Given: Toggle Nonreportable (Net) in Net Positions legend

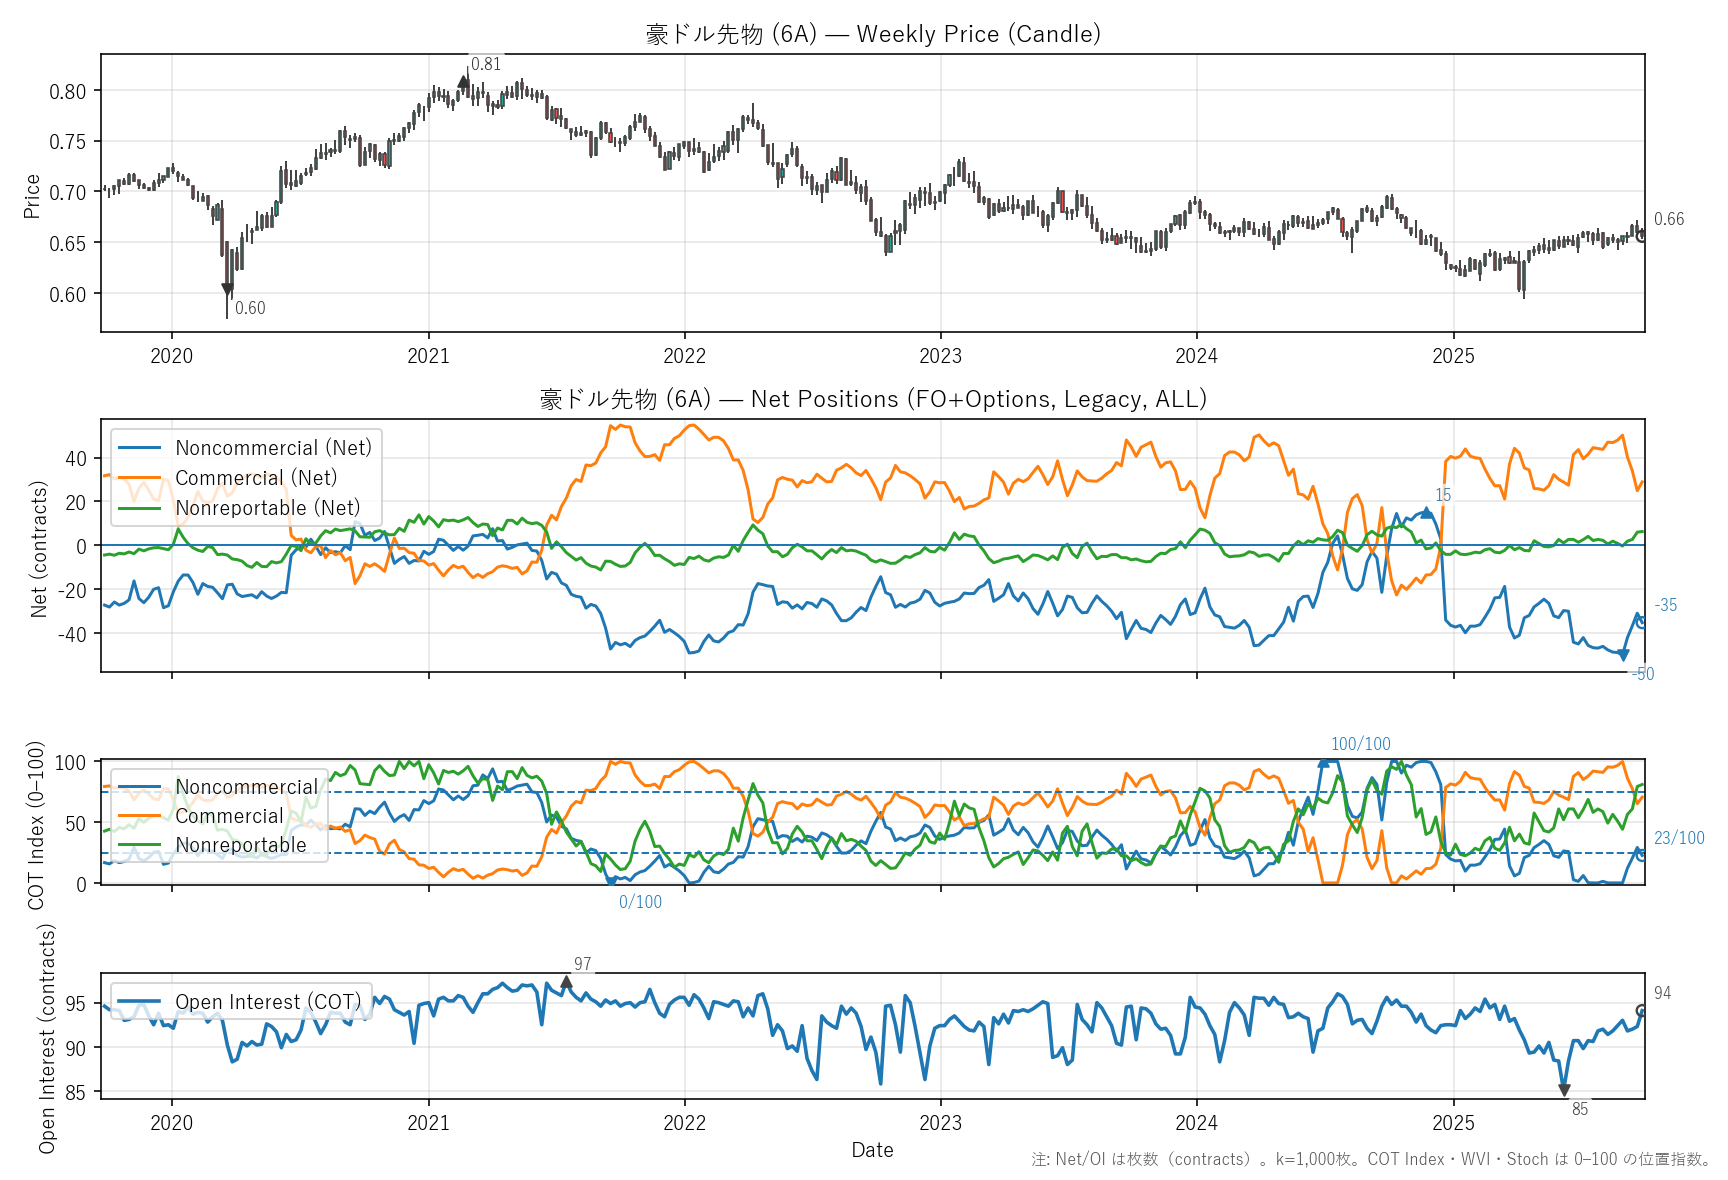Looking at the screenshot, I should 267,508.
